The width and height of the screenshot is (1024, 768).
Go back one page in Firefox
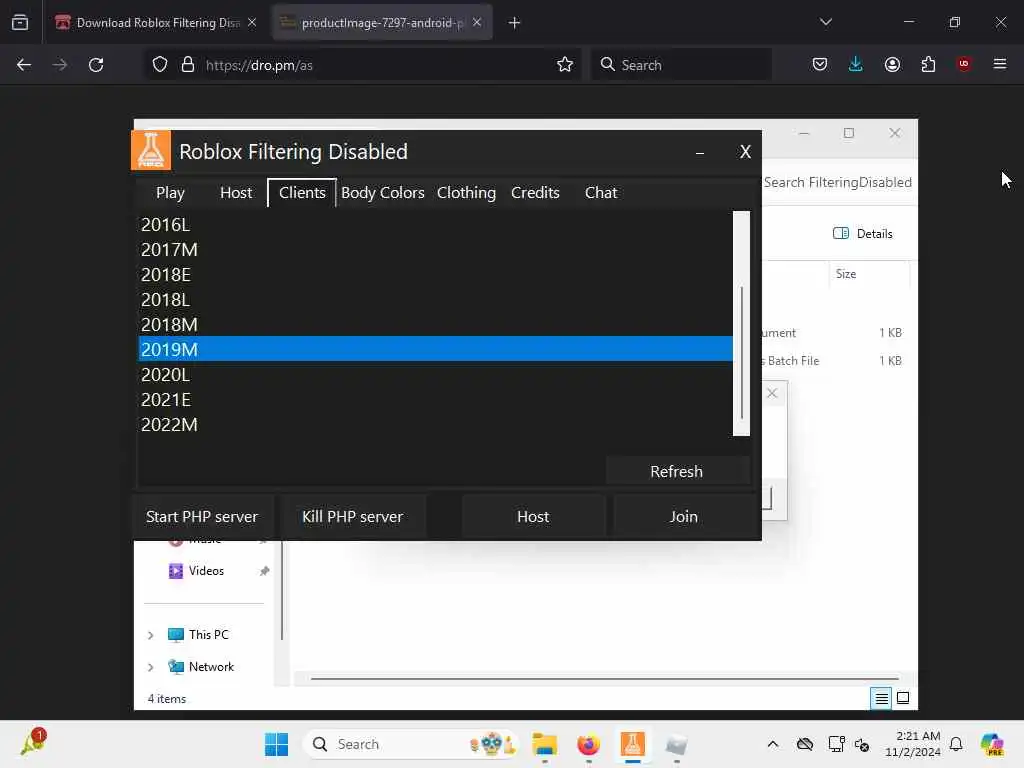24,65
